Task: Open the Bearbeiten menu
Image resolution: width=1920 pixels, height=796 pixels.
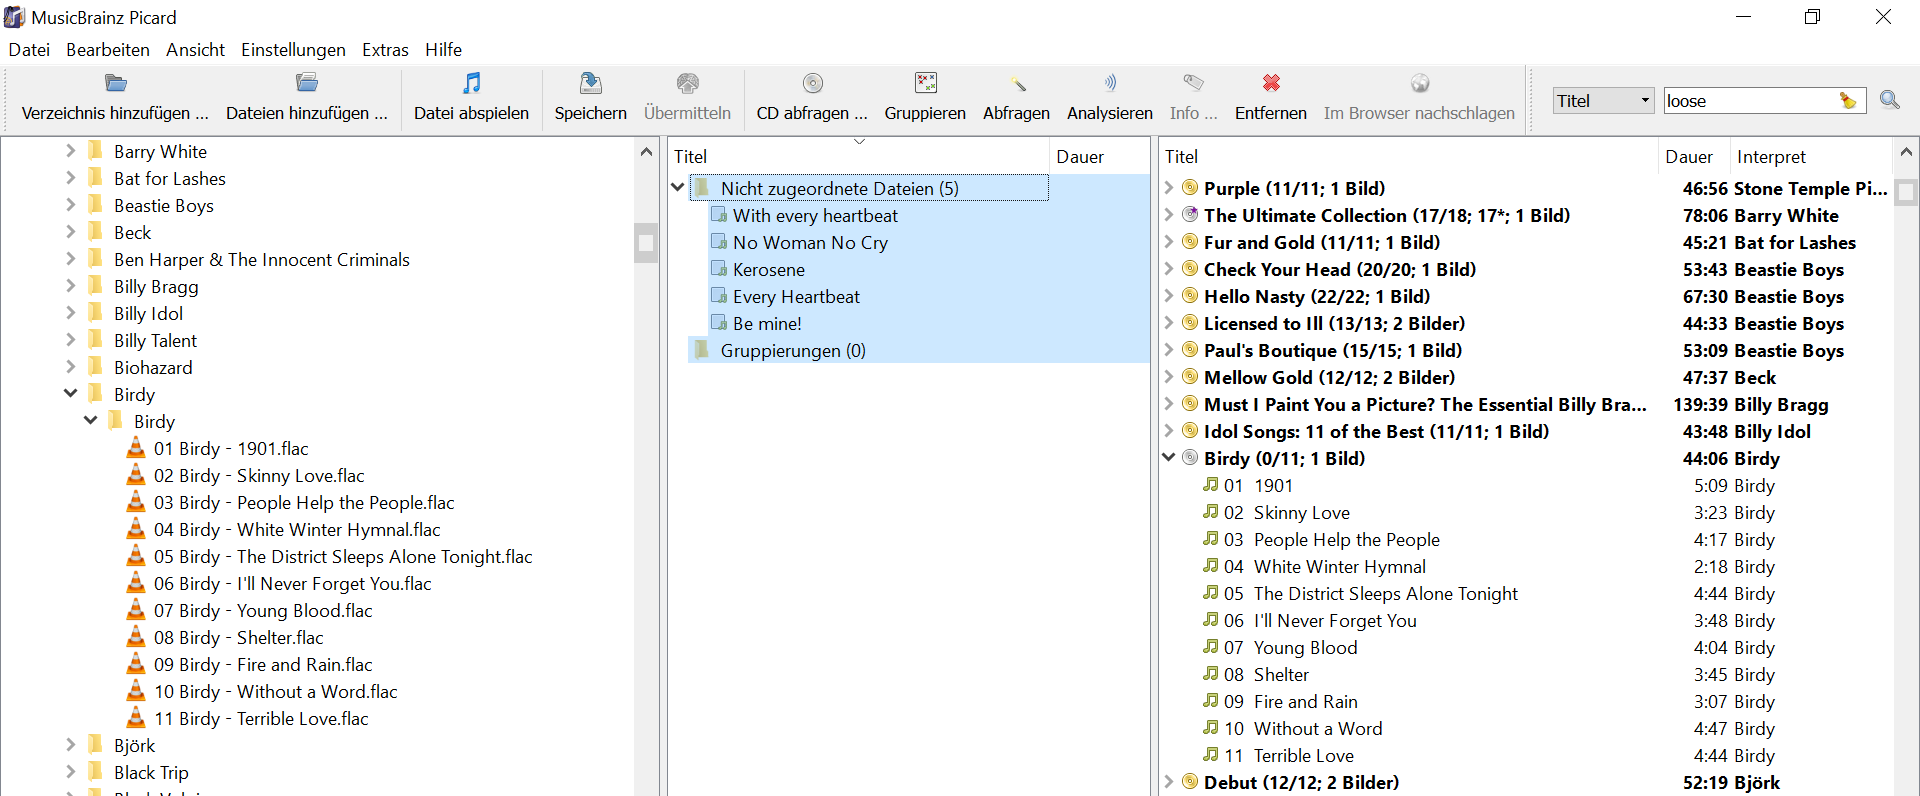Action: 108,49
